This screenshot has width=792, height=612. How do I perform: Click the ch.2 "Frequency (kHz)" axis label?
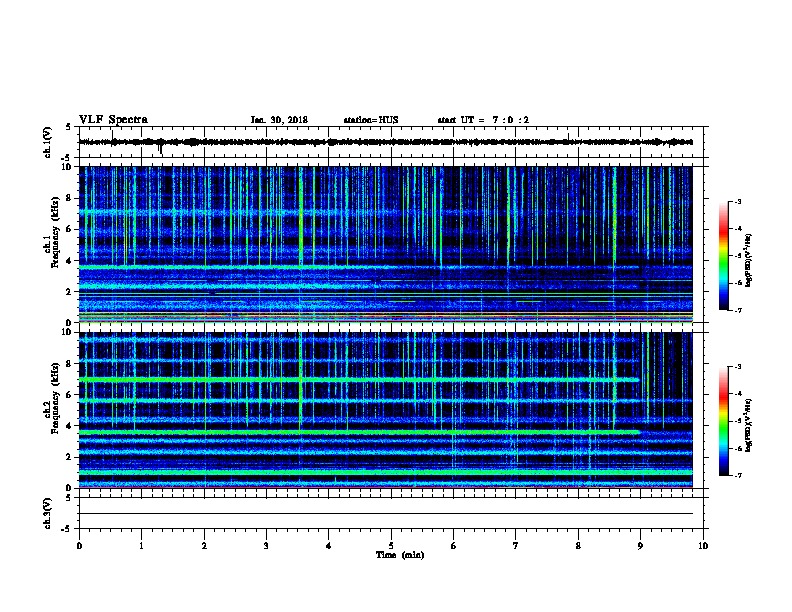[x=55, y=398]
